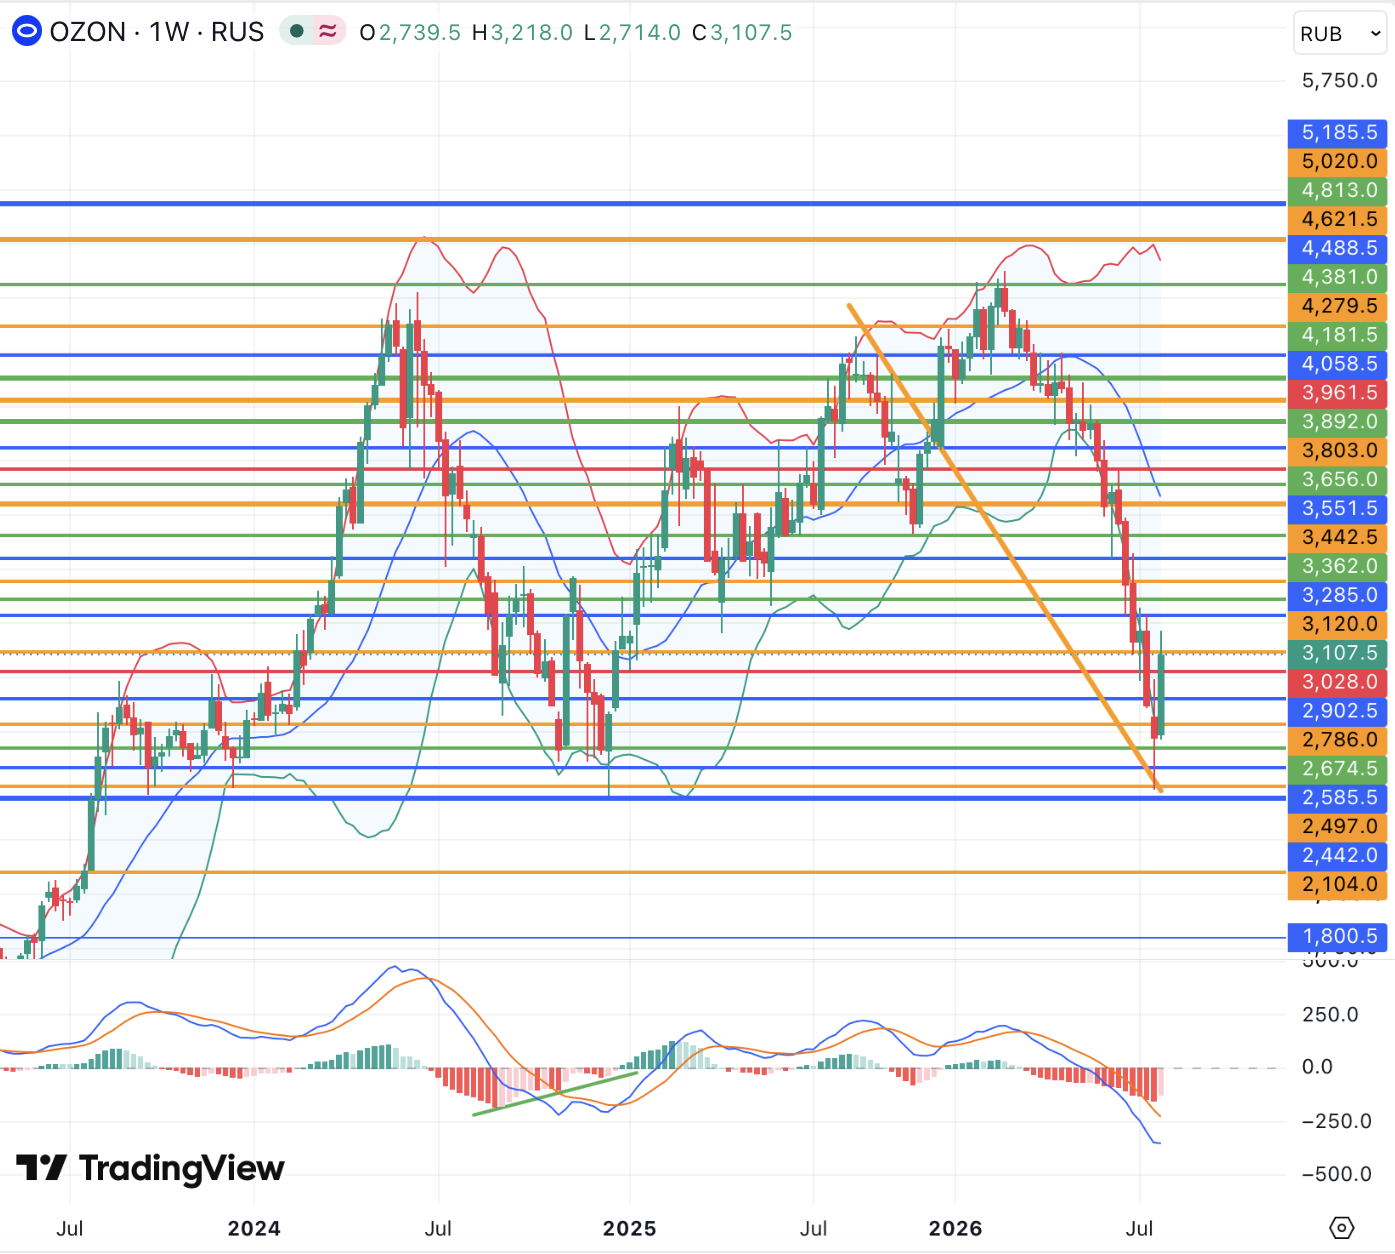Open the TradingView logo link
Screen dimensions: 1395x1254
point(151,1168)
